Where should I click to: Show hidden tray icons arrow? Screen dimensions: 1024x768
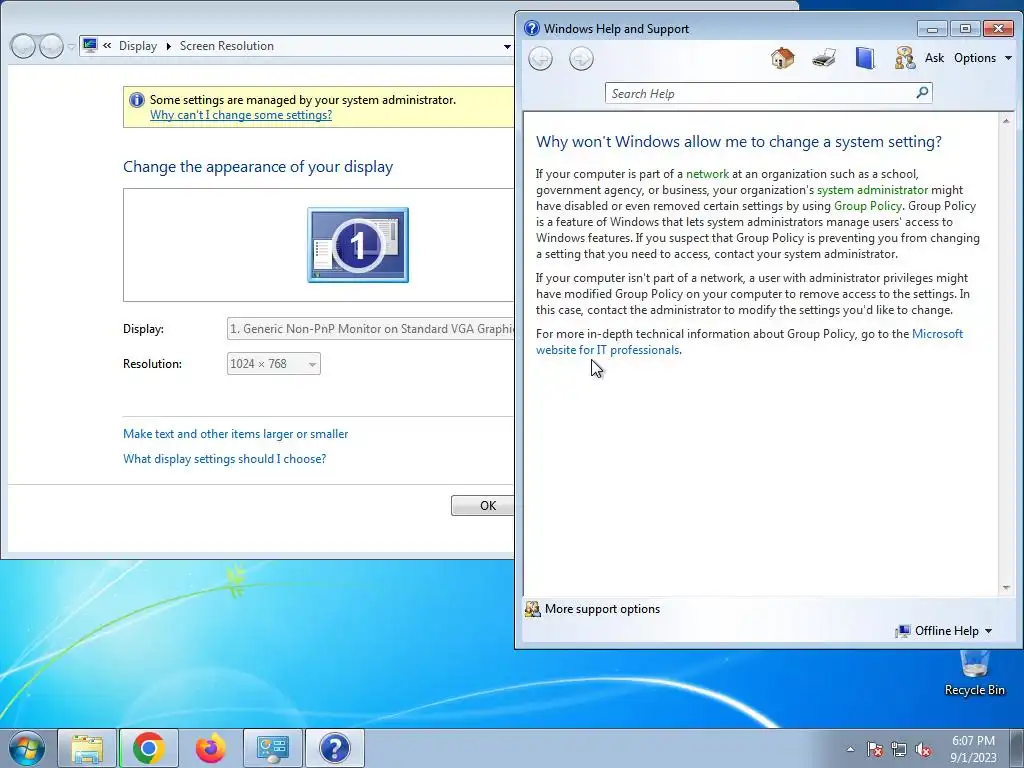coord(850,749)
